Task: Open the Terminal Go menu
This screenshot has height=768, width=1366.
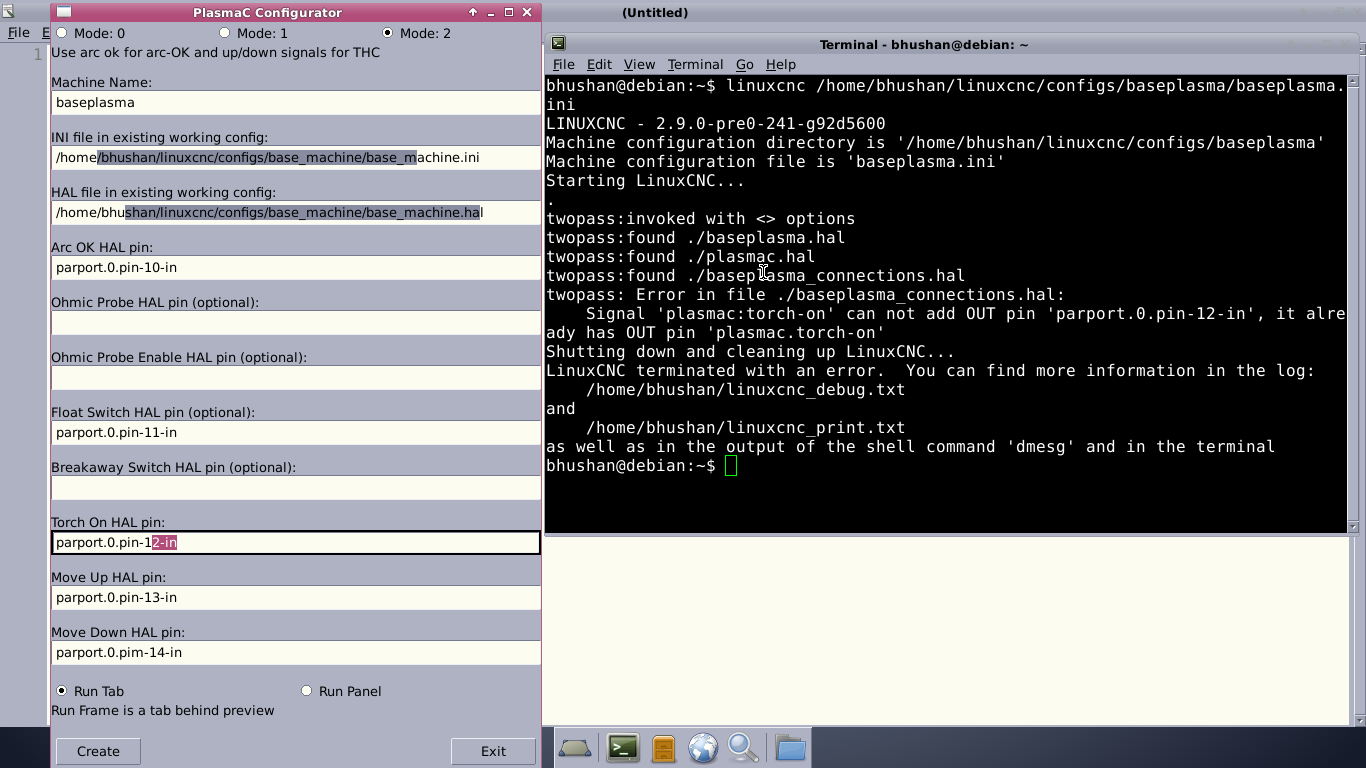Action: click(x=745, y=64)
